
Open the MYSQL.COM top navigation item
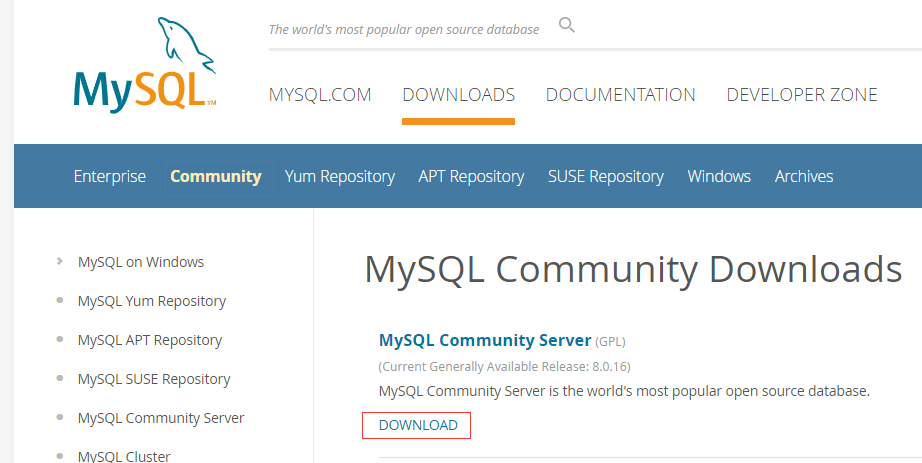tap(320, 95)
